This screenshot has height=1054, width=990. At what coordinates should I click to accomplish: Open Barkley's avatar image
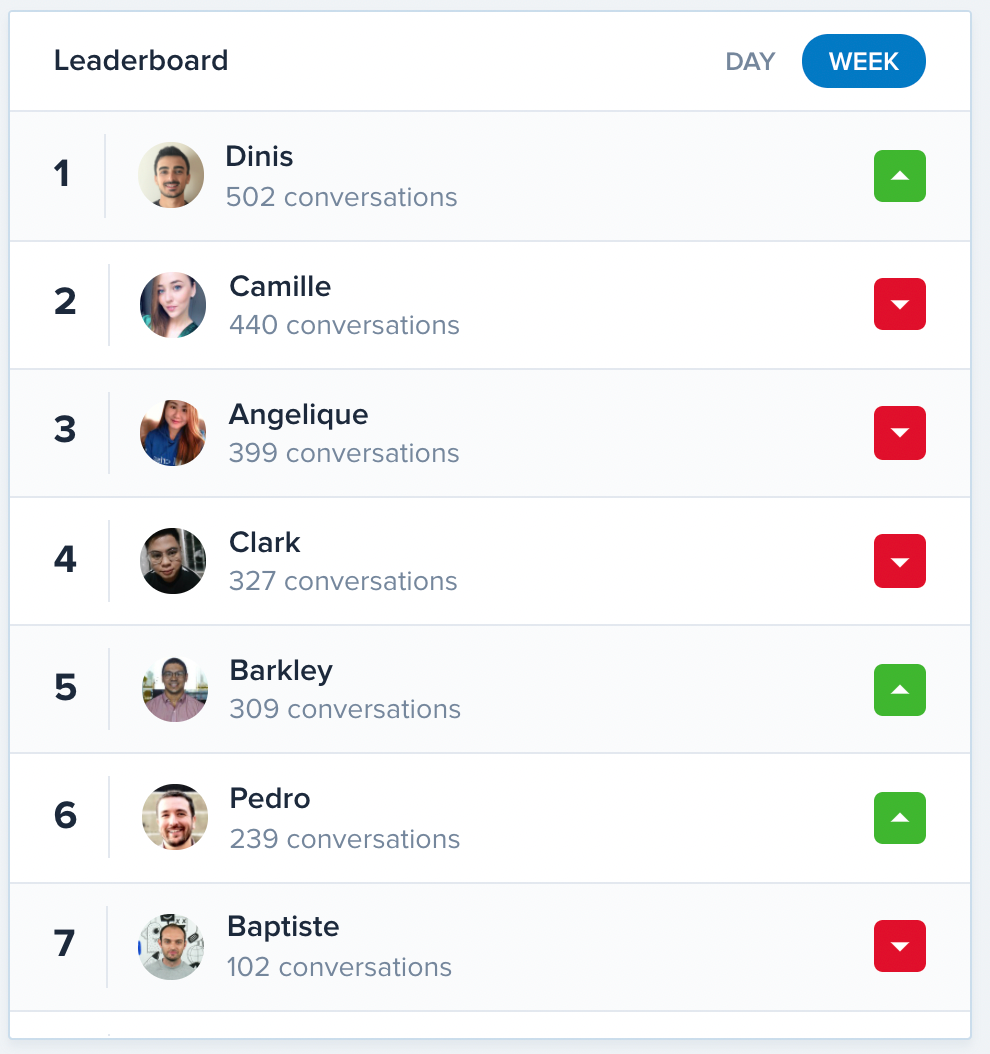[x=175, y=689]
